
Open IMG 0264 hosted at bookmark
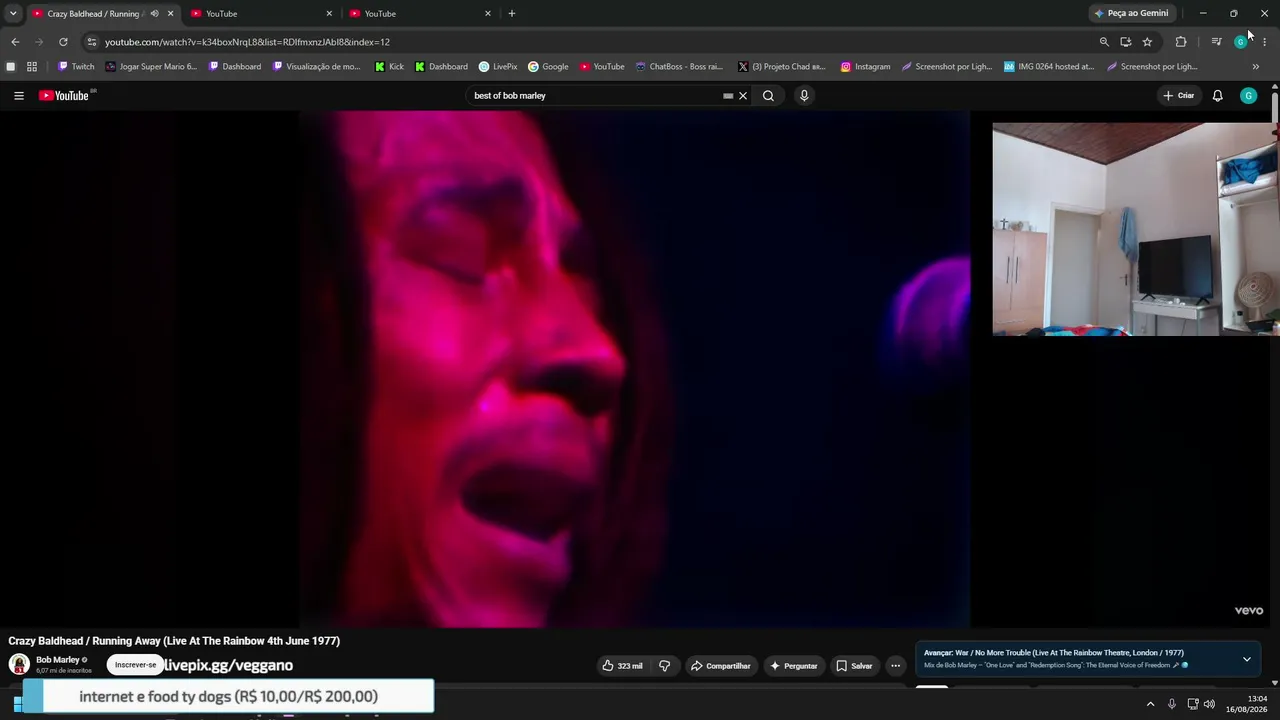click(x=1049, y=67)
